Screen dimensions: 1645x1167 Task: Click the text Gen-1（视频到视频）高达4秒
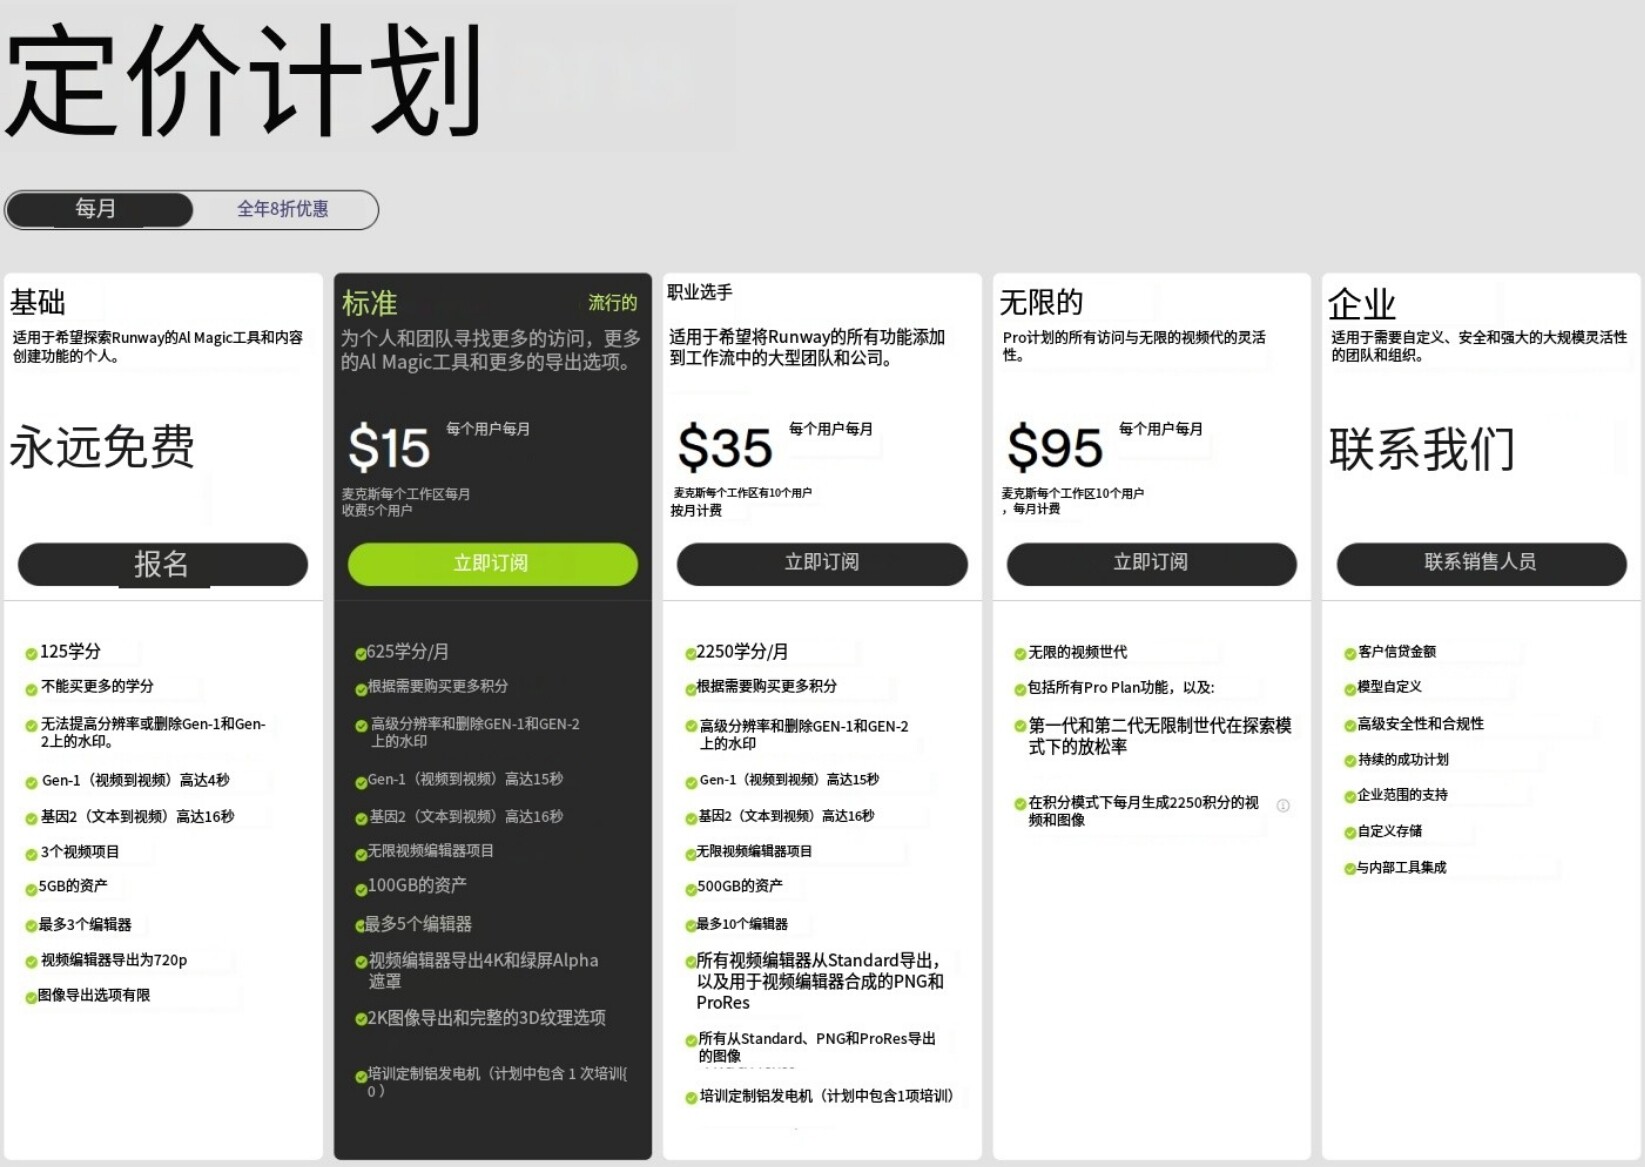[x=136, y=780]
